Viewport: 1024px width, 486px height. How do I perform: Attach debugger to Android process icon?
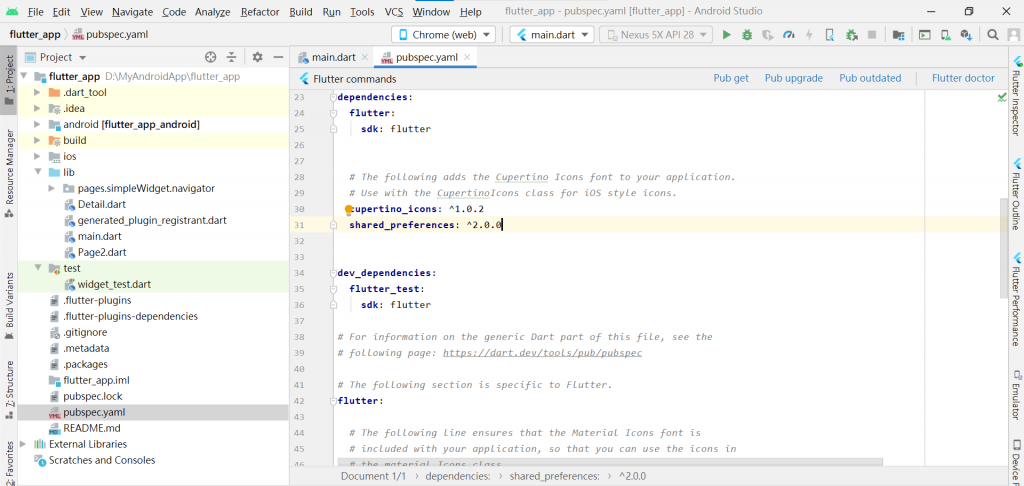(850, 35)
